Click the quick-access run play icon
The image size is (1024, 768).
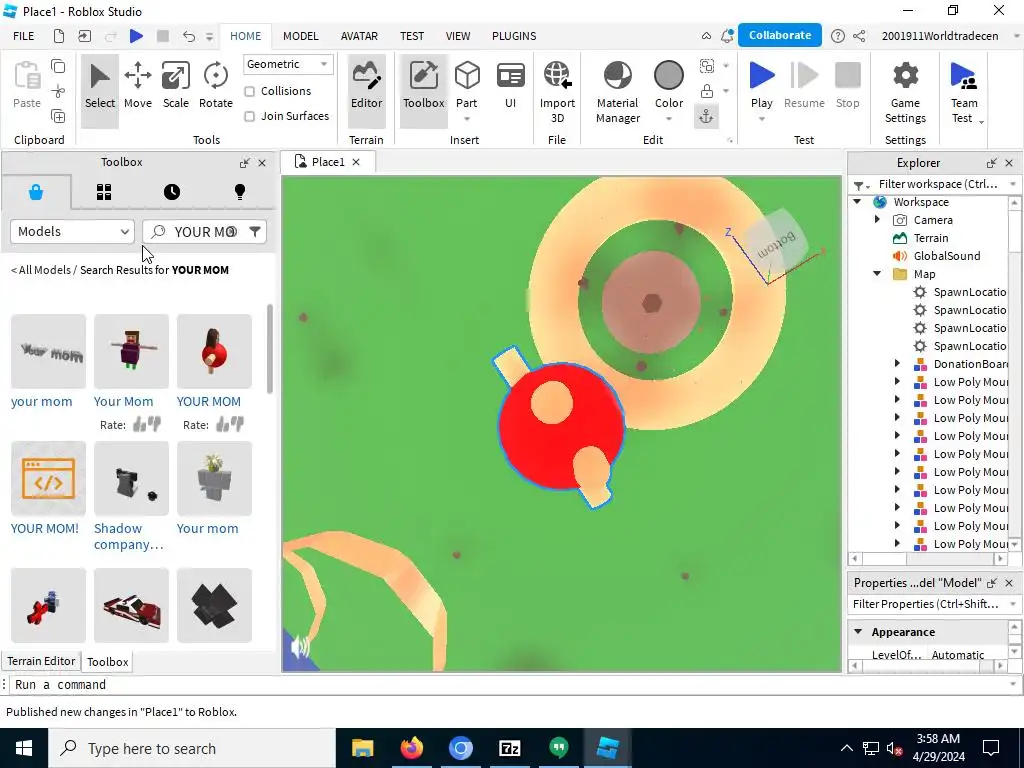[136, 36]
